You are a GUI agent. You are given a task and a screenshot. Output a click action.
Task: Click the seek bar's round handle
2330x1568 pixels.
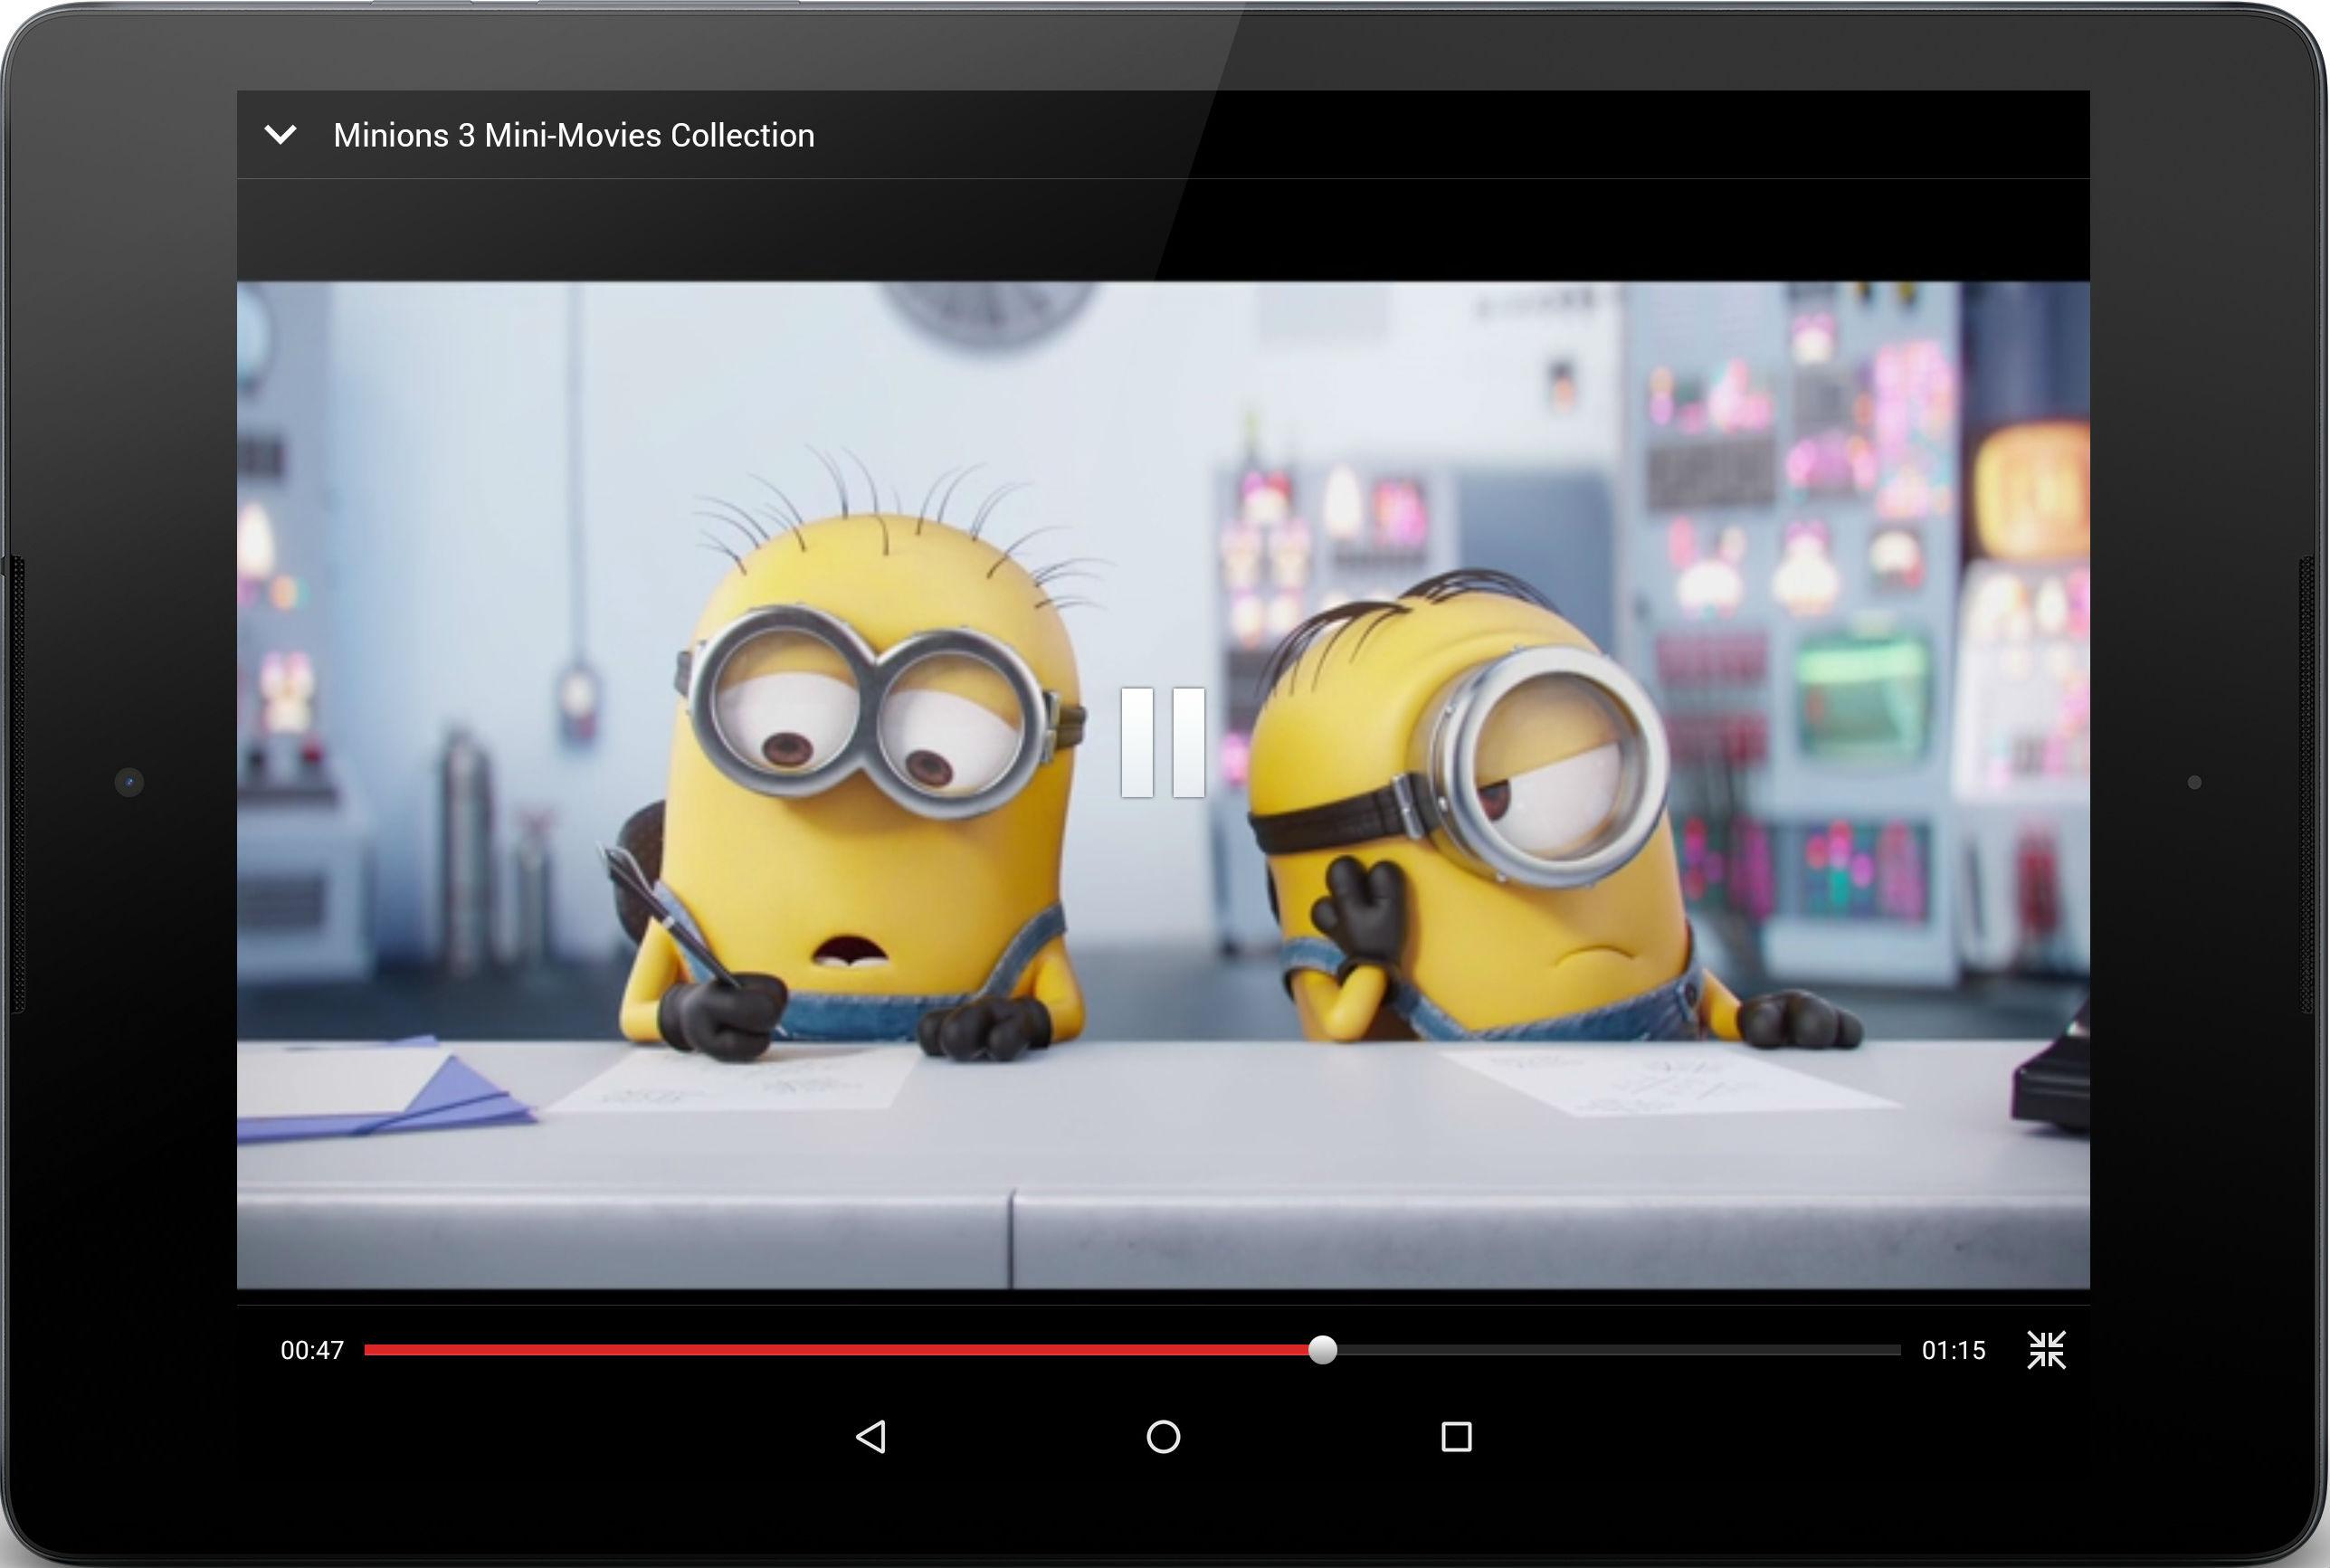(x=1322, y=1350)
